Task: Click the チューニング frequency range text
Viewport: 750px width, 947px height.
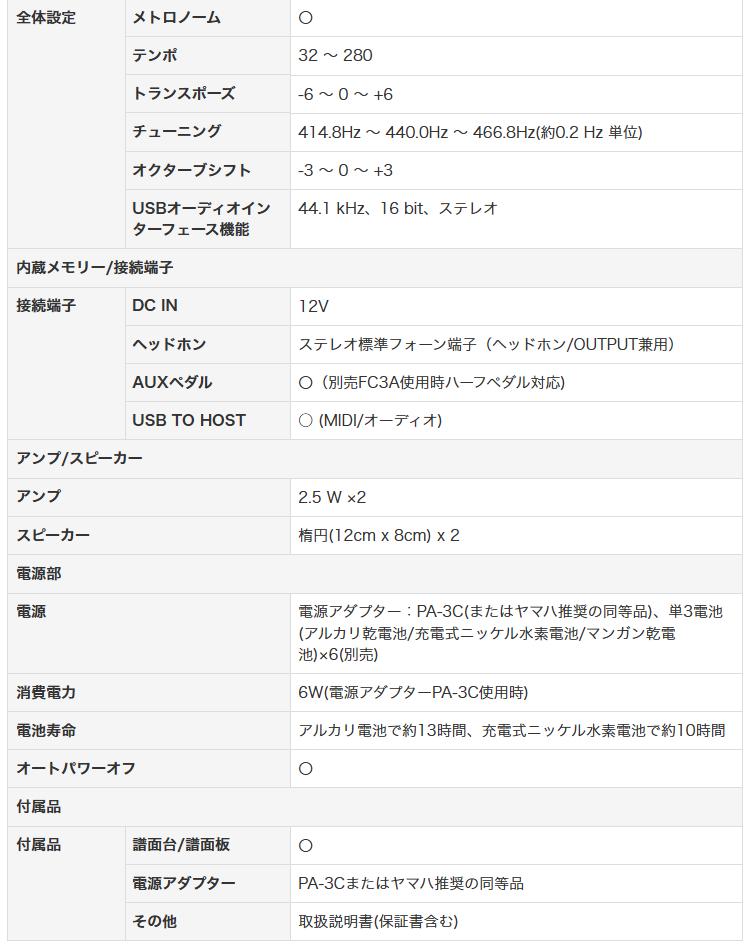Action: coord(470,132)
